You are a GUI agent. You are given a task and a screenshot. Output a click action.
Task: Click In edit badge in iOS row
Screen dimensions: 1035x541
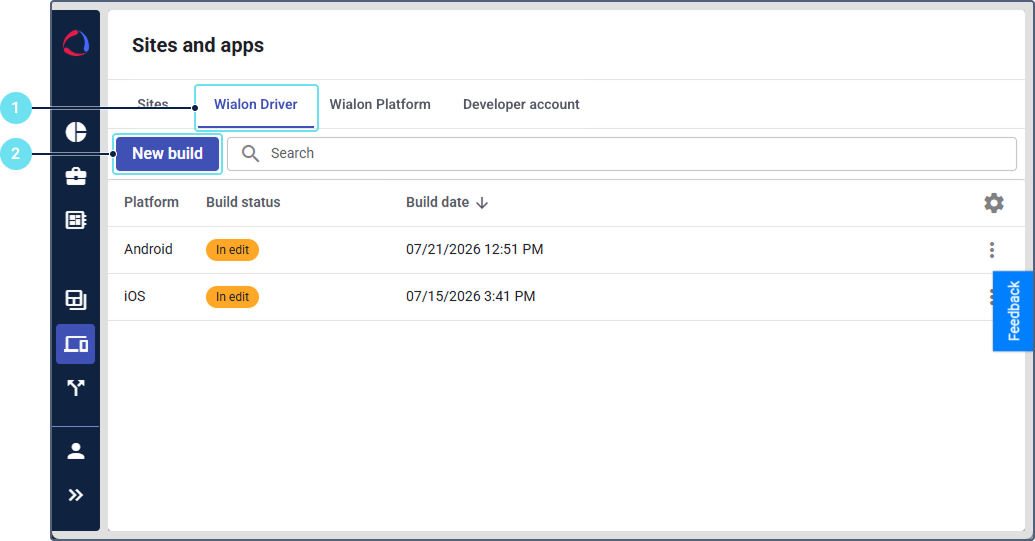[232, 297]
